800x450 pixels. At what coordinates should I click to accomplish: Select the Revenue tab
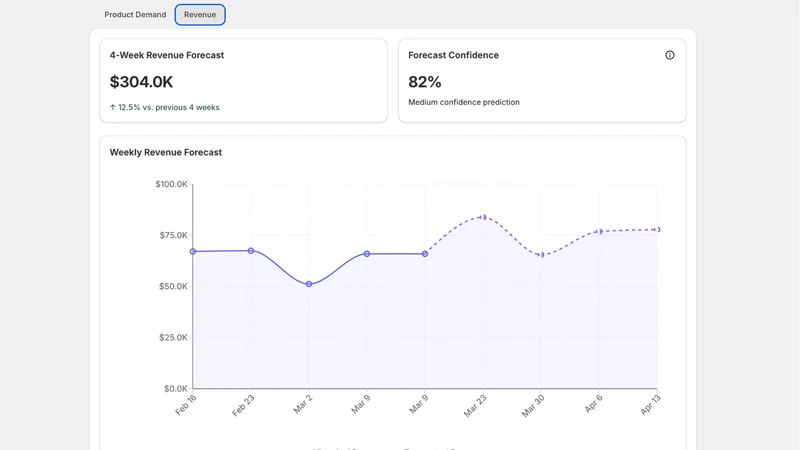pos(200,15)
